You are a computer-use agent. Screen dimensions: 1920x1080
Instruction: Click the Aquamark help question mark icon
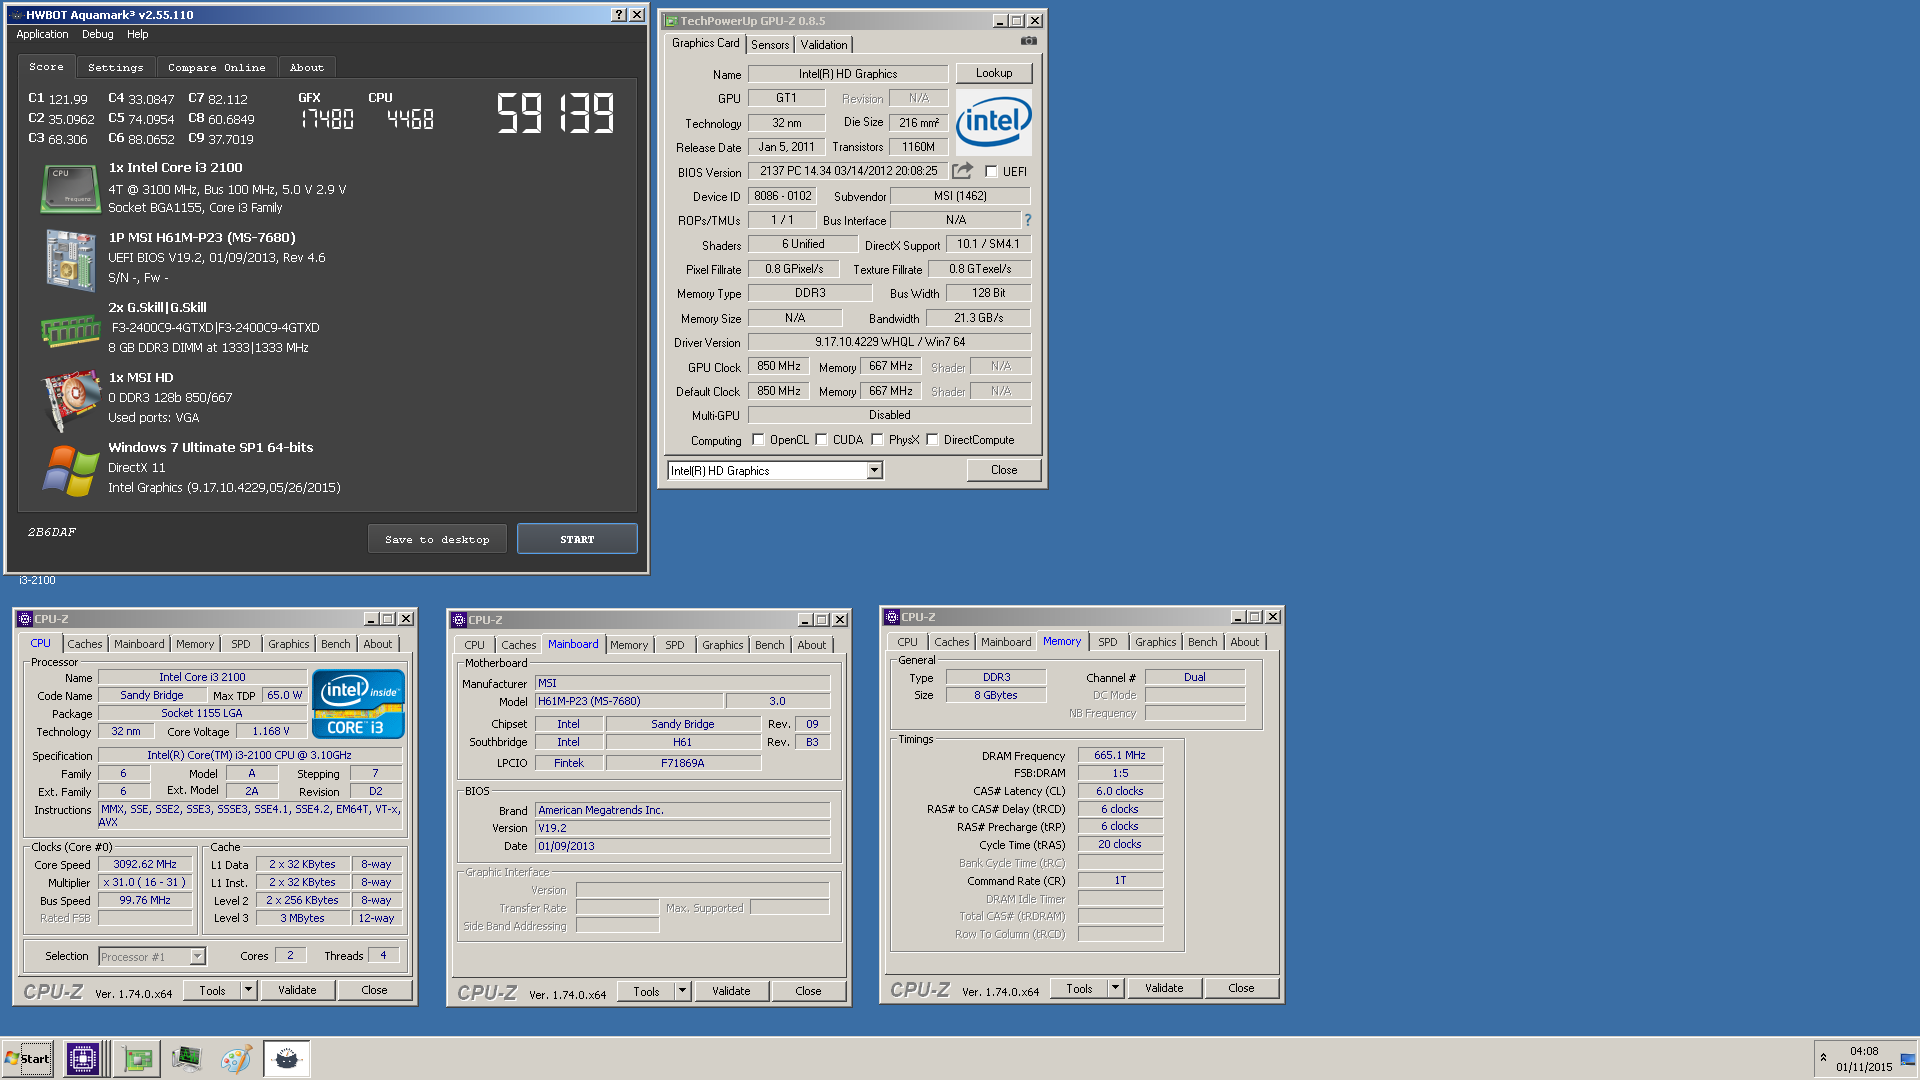pos(619,15)
